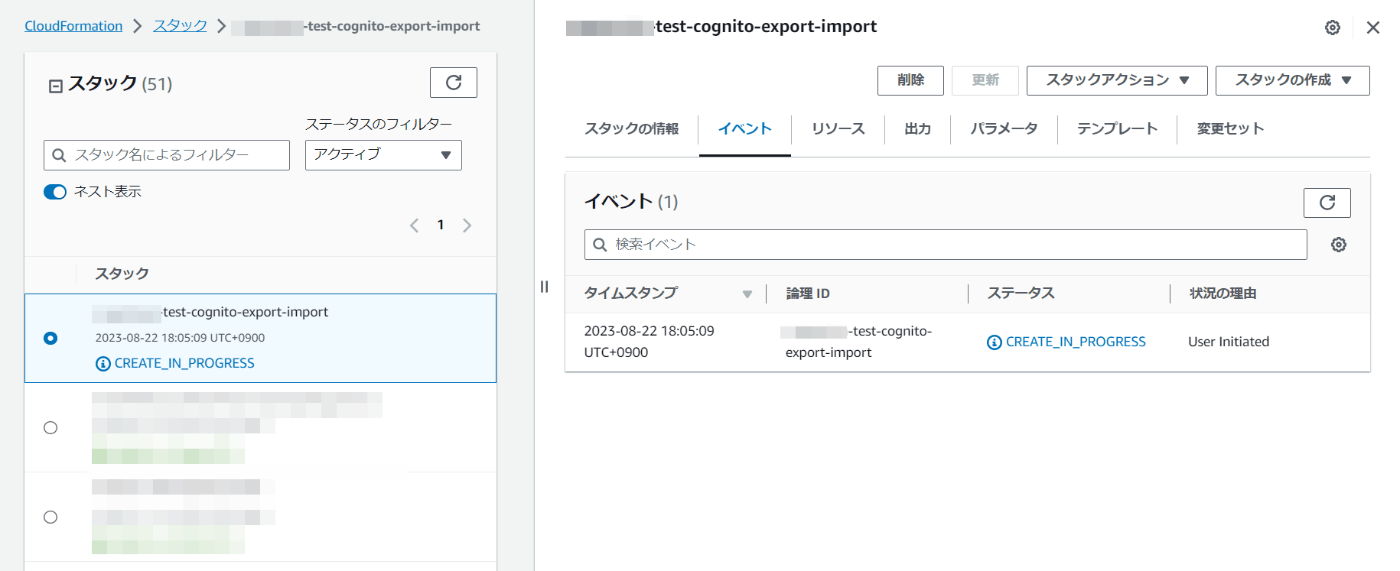Open the スタック breadcrumb link
This screenshot has height=571, width=1400.
[x=180, y=26]
